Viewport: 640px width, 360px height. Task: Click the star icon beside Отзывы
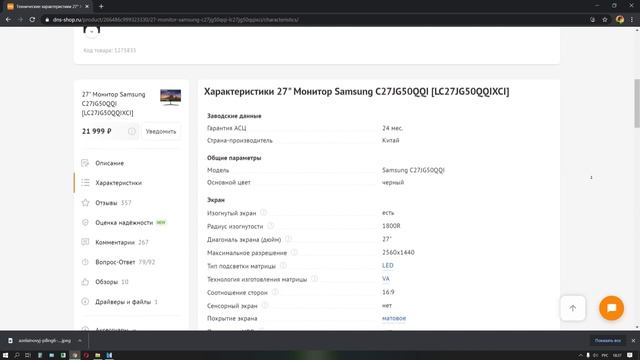[x=85, y=203]
